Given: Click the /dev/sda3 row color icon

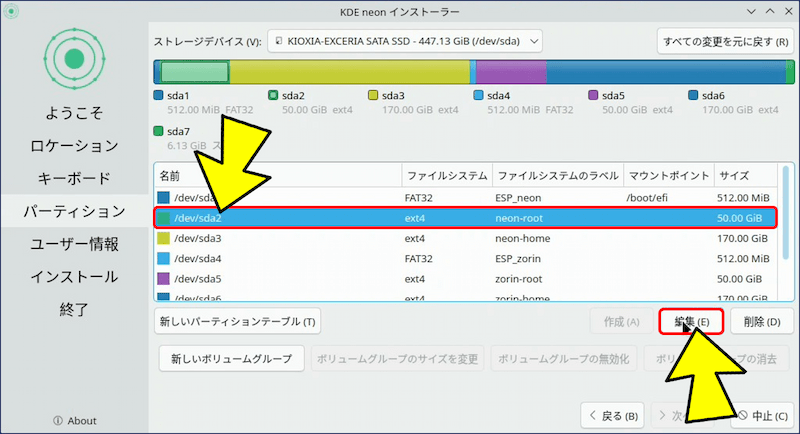Looking at the screenshot, I should coord(165,240).
